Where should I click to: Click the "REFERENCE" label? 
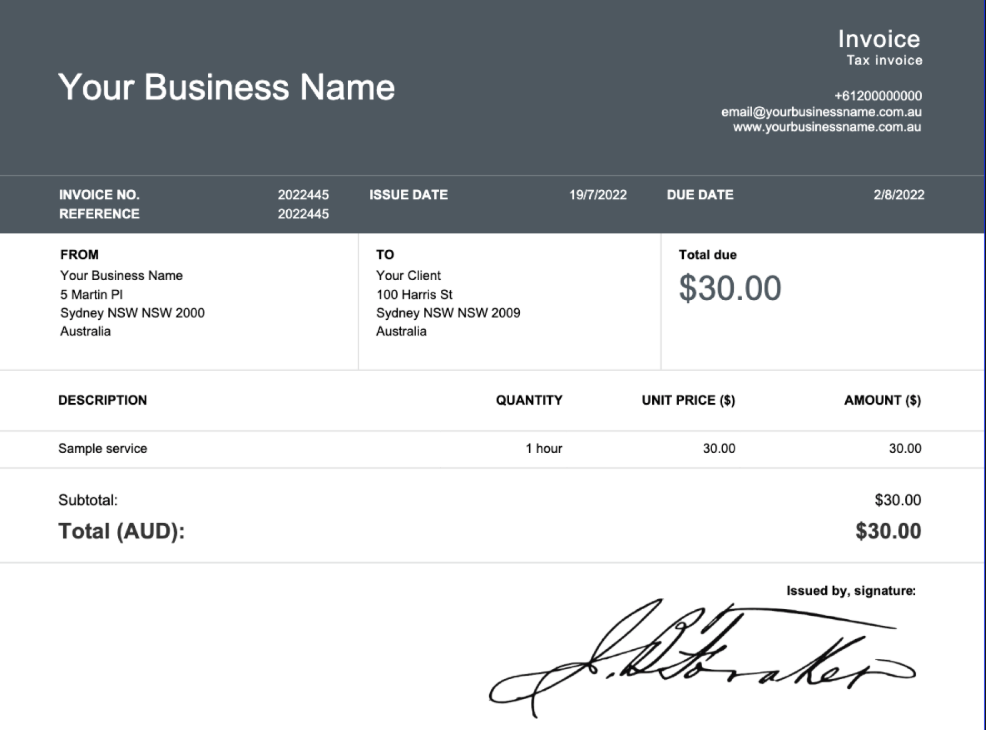(99, 214)
